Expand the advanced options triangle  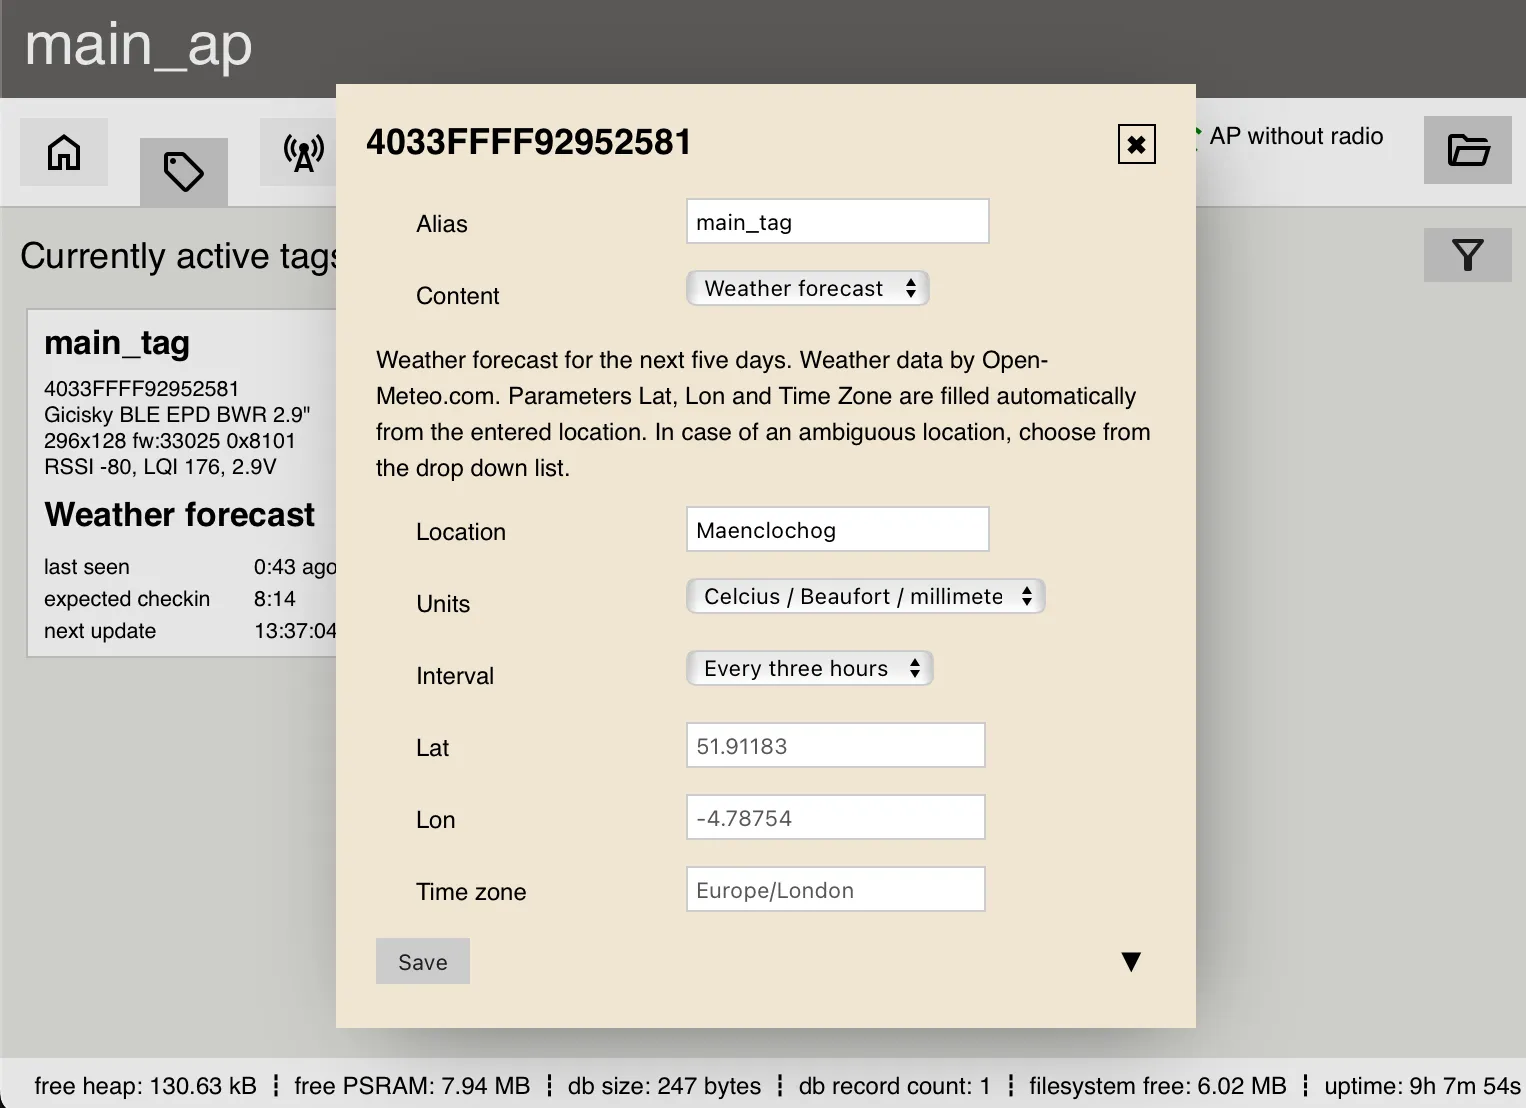pos(1131,961)
